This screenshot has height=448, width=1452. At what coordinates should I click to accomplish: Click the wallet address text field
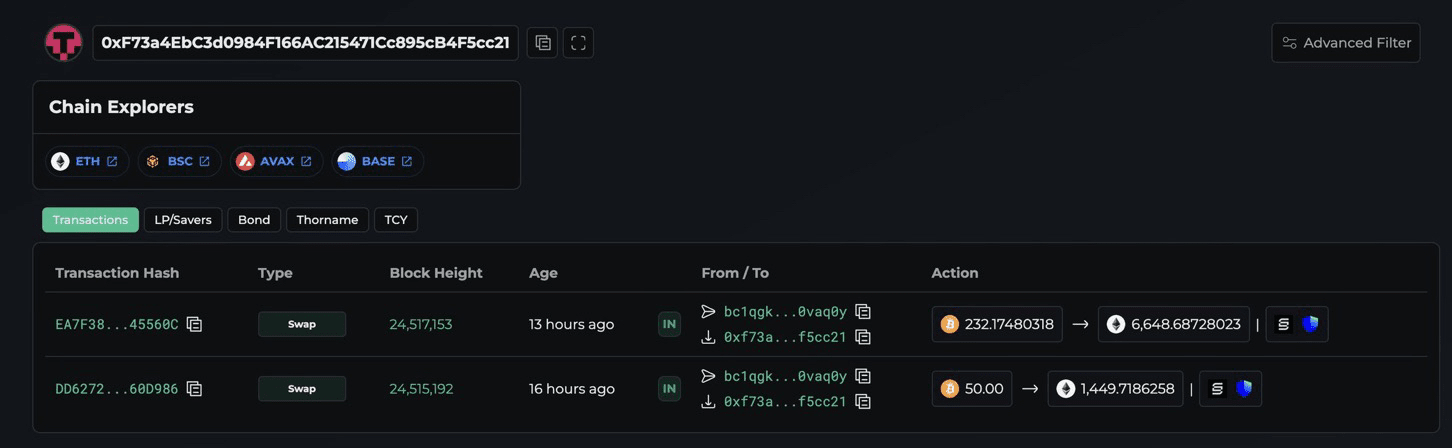[x=305, y=43]
